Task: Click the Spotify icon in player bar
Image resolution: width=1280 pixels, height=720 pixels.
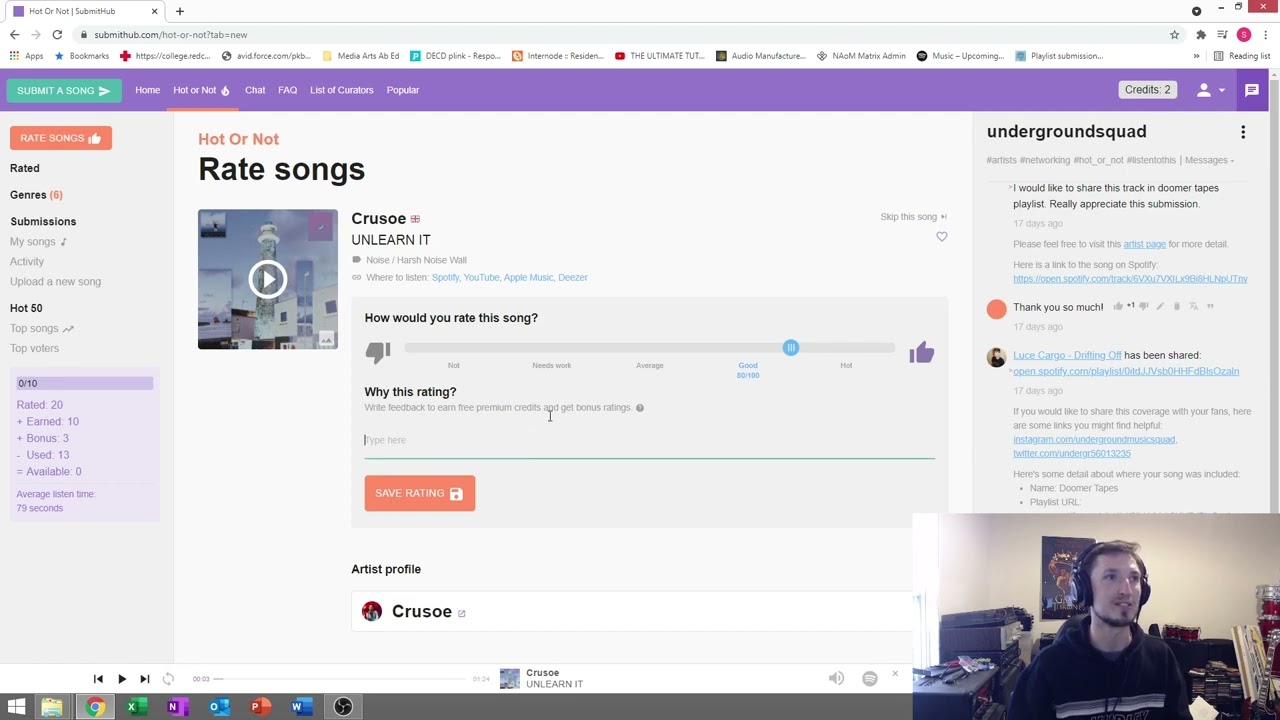Action: point(870,678)
